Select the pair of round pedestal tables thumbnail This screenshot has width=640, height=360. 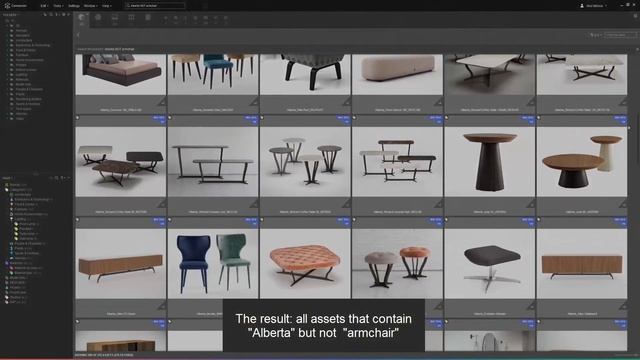tap(582, 162)
